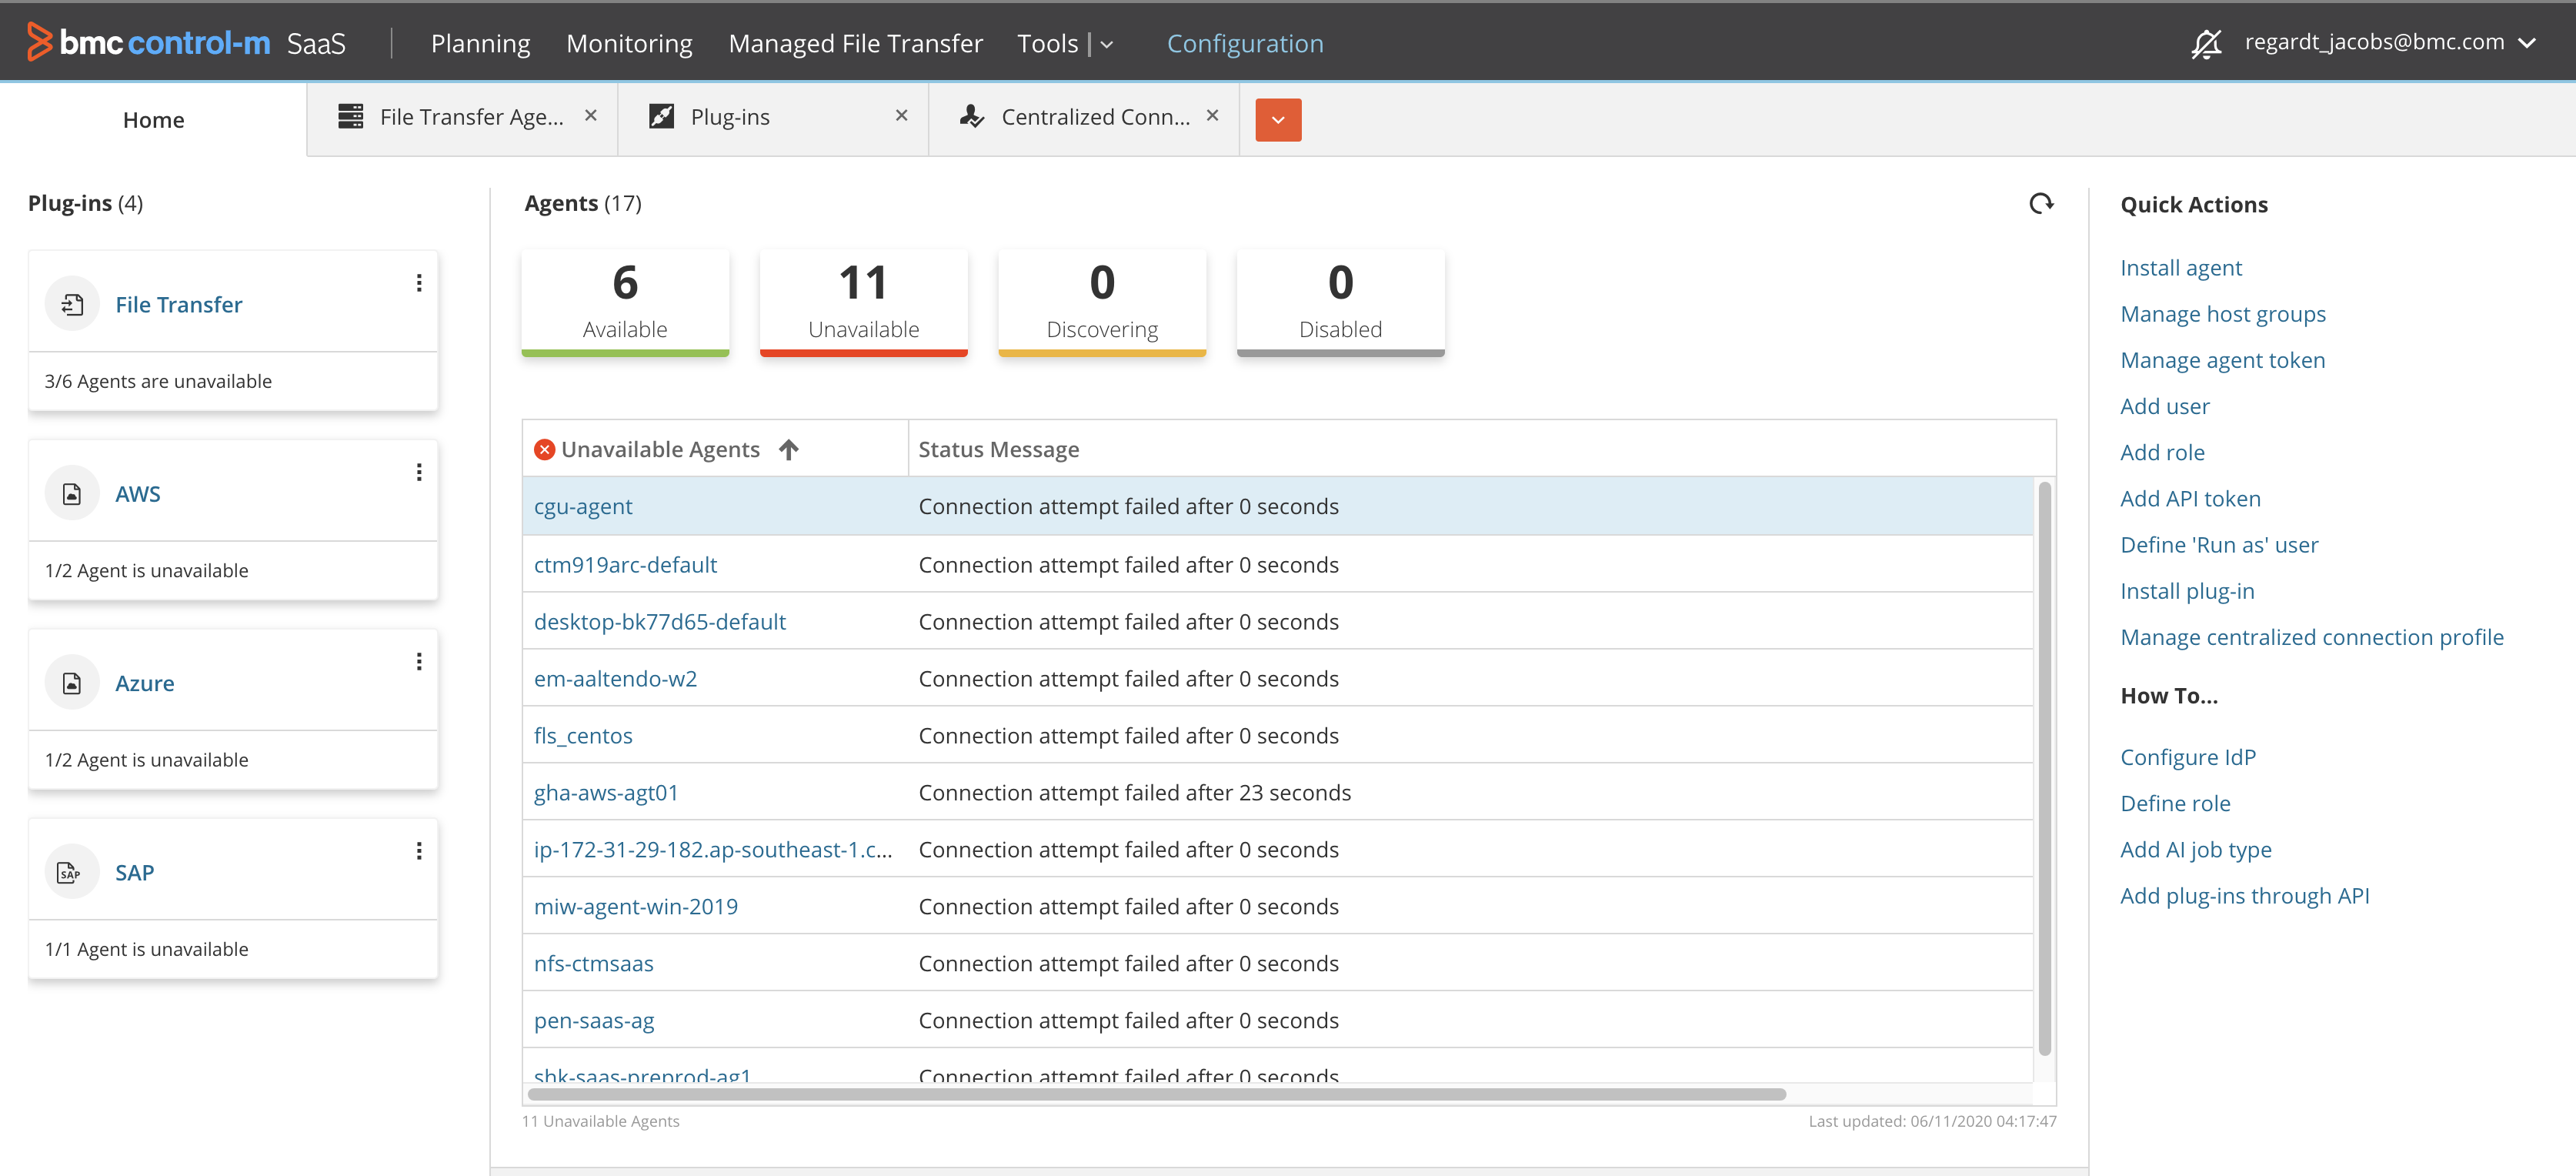Image resolution: width=2576 pixels, height=1176 pixels.
Task: Open the kebab menu on the AWS card
Action: pos(419,472)
